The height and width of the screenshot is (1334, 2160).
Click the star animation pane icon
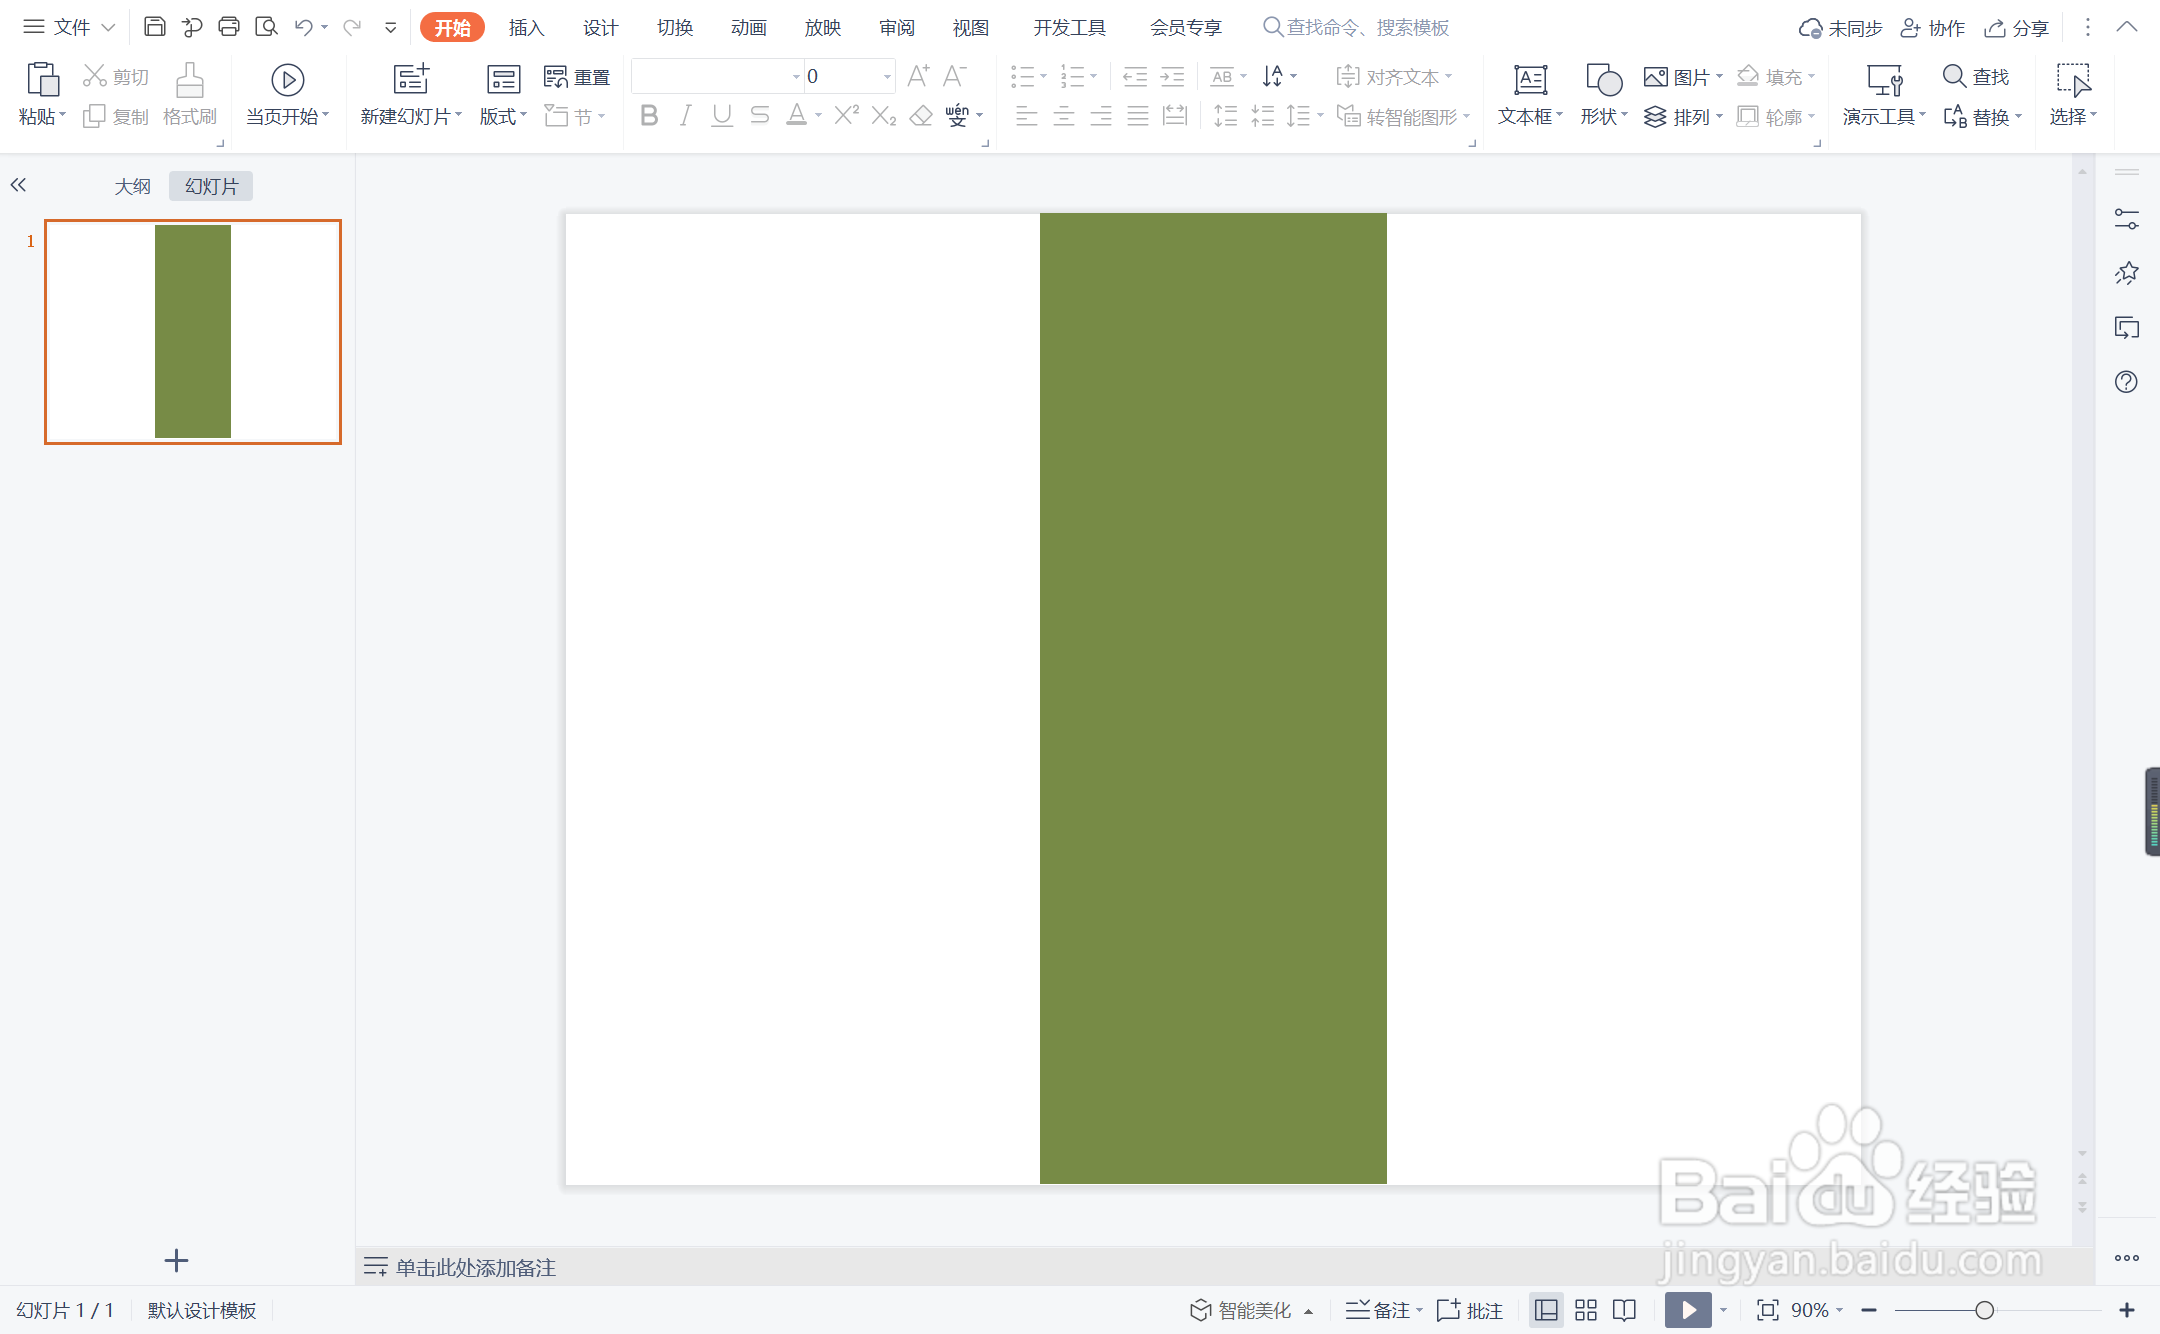click(x=2127, y=273)
